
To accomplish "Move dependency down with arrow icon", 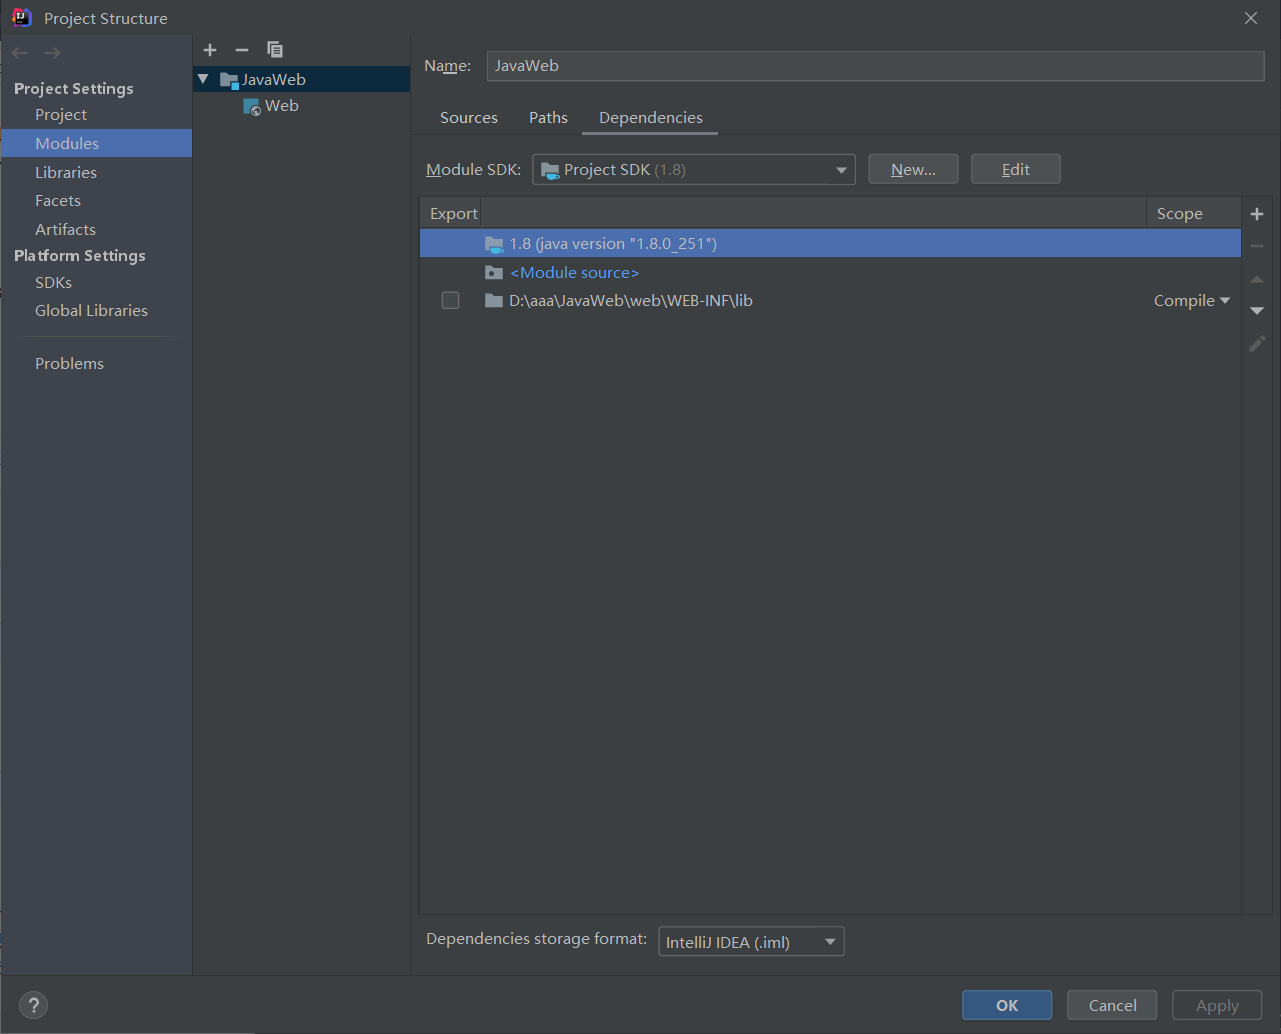I will pyautogui.click(x=1257, y=311).
